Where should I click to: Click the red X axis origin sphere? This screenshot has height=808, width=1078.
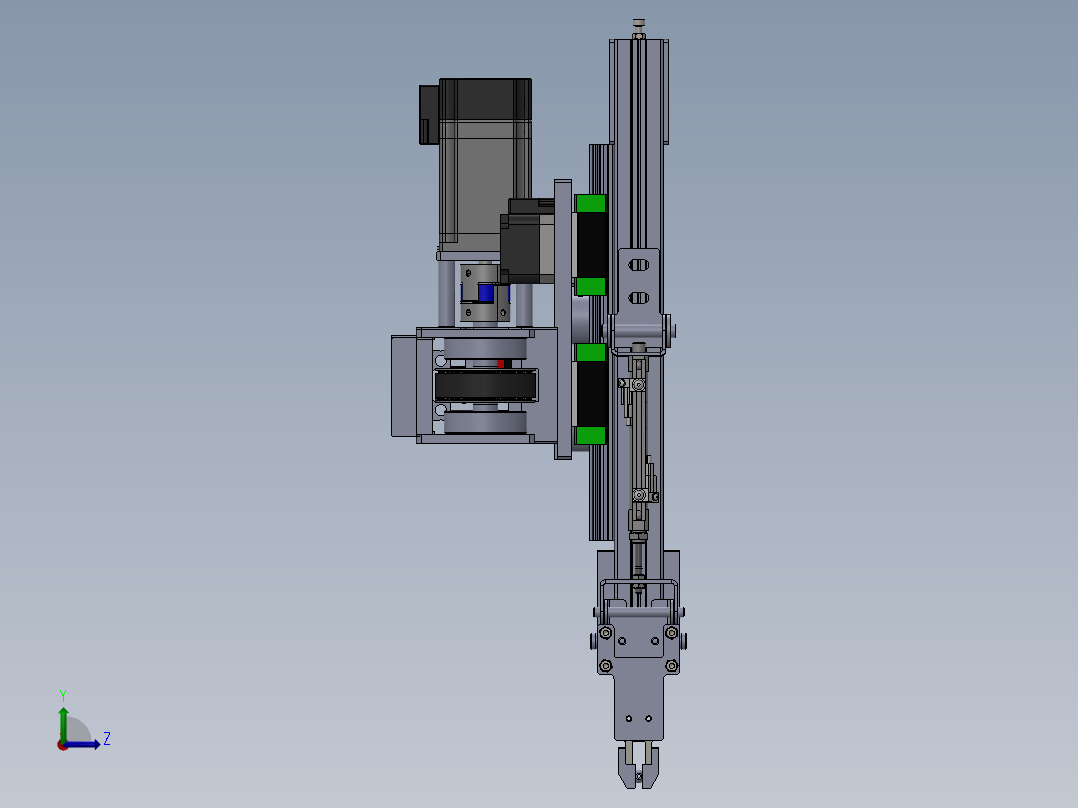coord(63,747)
